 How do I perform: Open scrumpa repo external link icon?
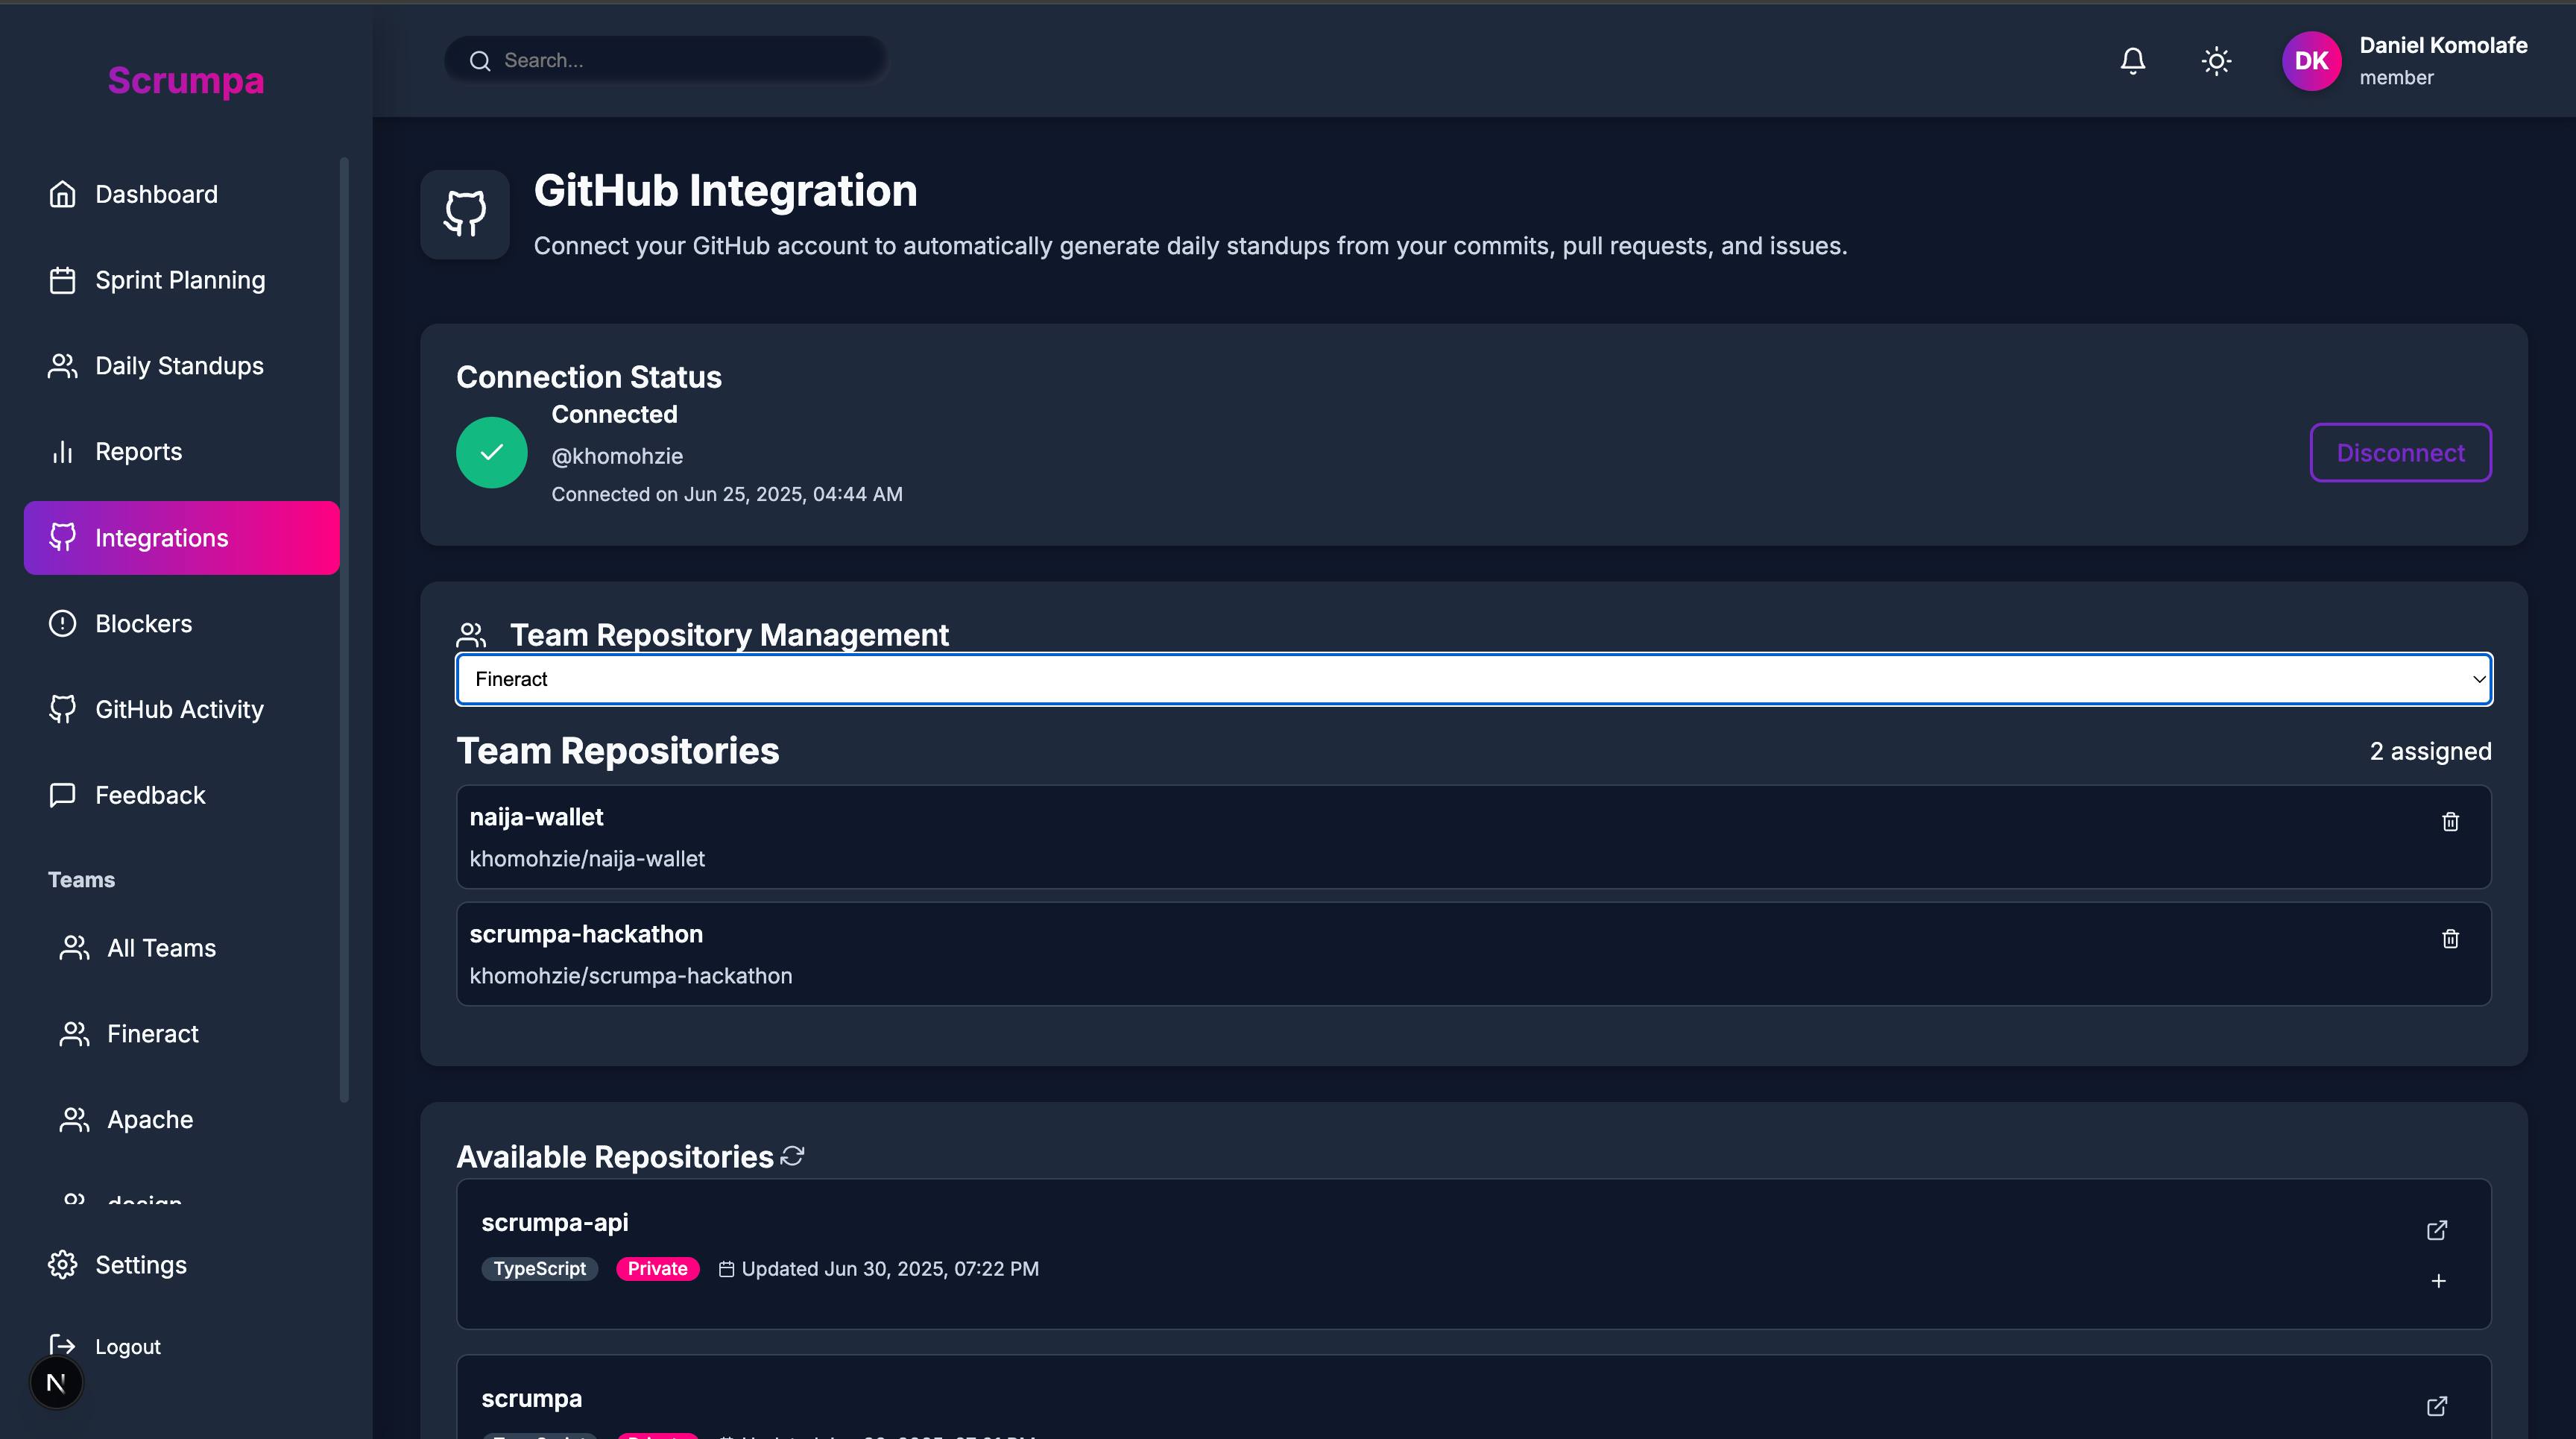(2437, 1406)
